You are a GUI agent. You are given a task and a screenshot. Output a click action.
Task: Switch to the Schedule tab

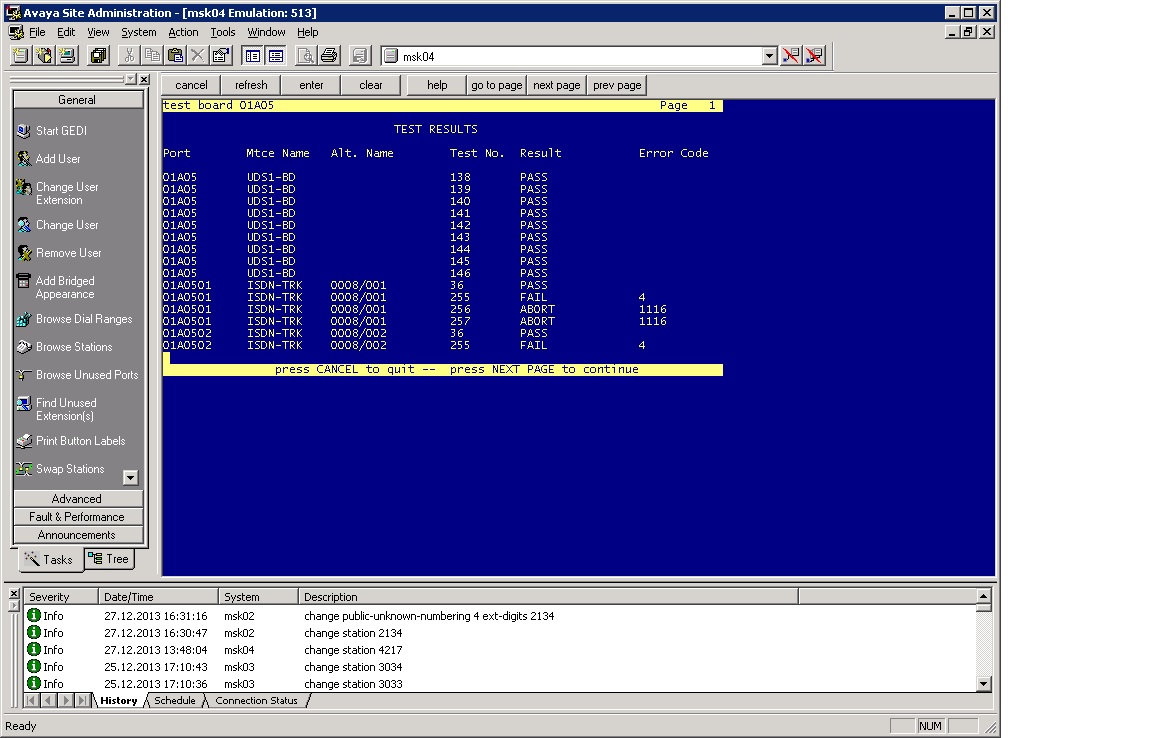tap(175, 701)
